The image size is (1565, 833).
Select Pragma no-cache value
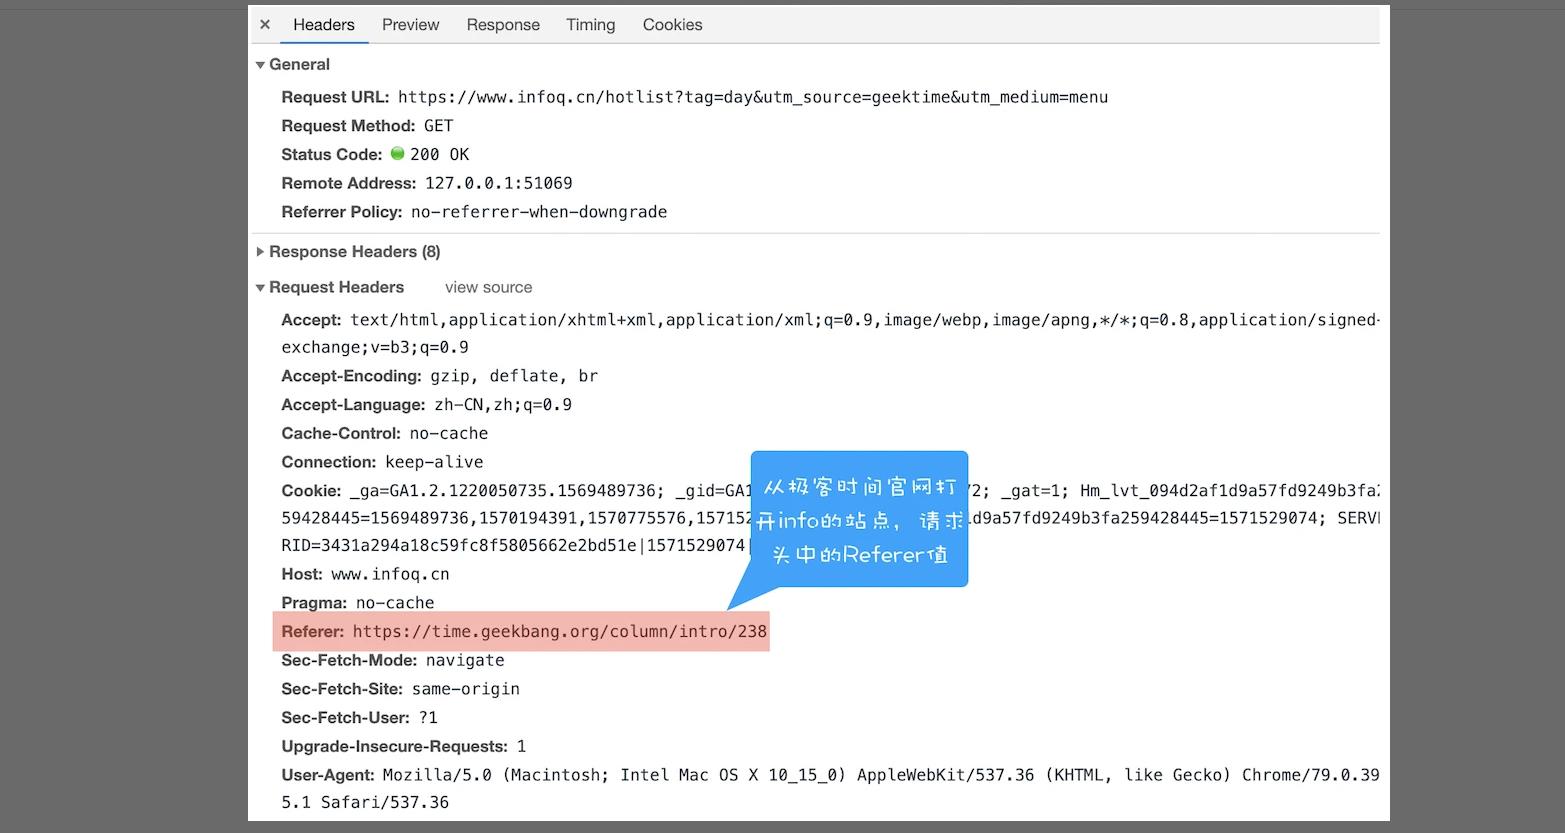click(x=395, y=603)
